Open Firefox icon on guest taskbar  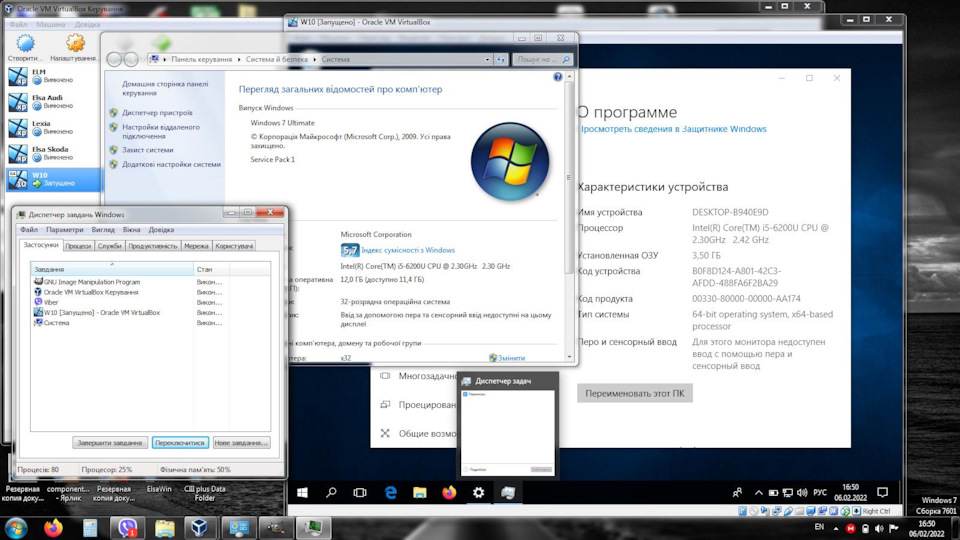tap(449, 492)
